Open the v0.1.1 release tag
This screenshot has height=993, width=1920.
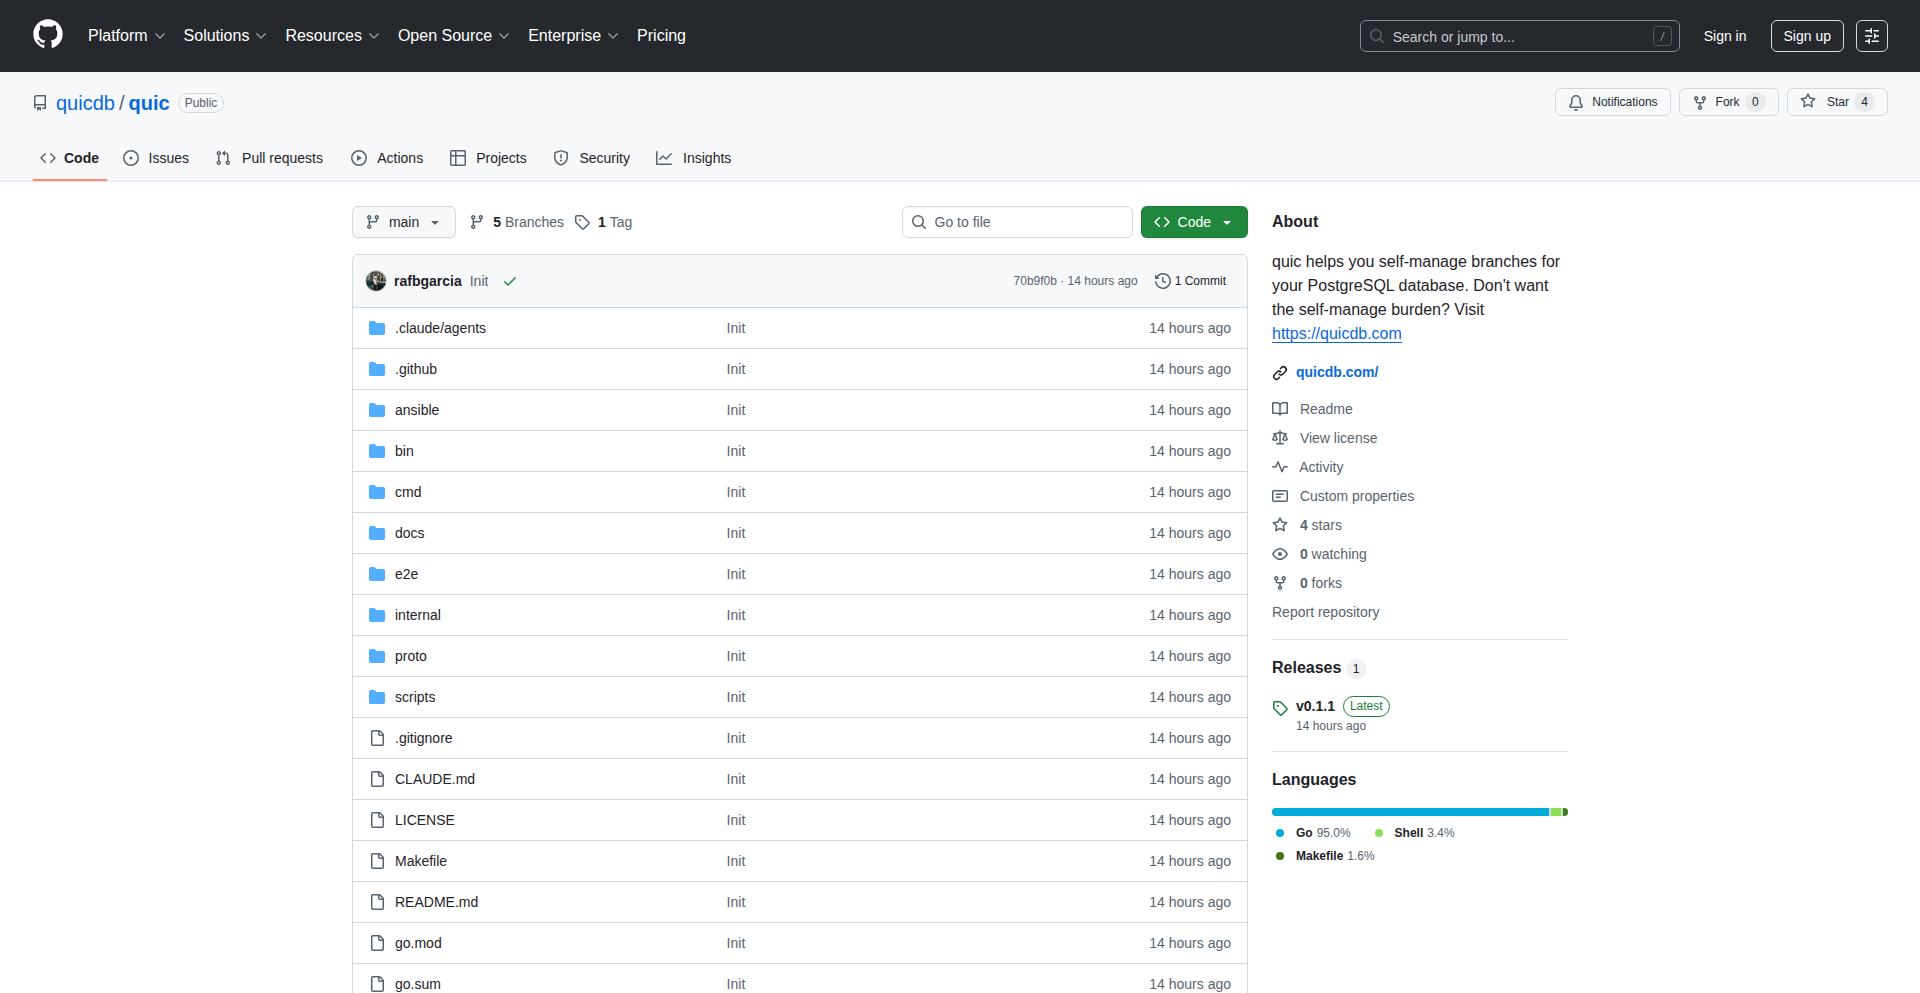pos(1314,706)
